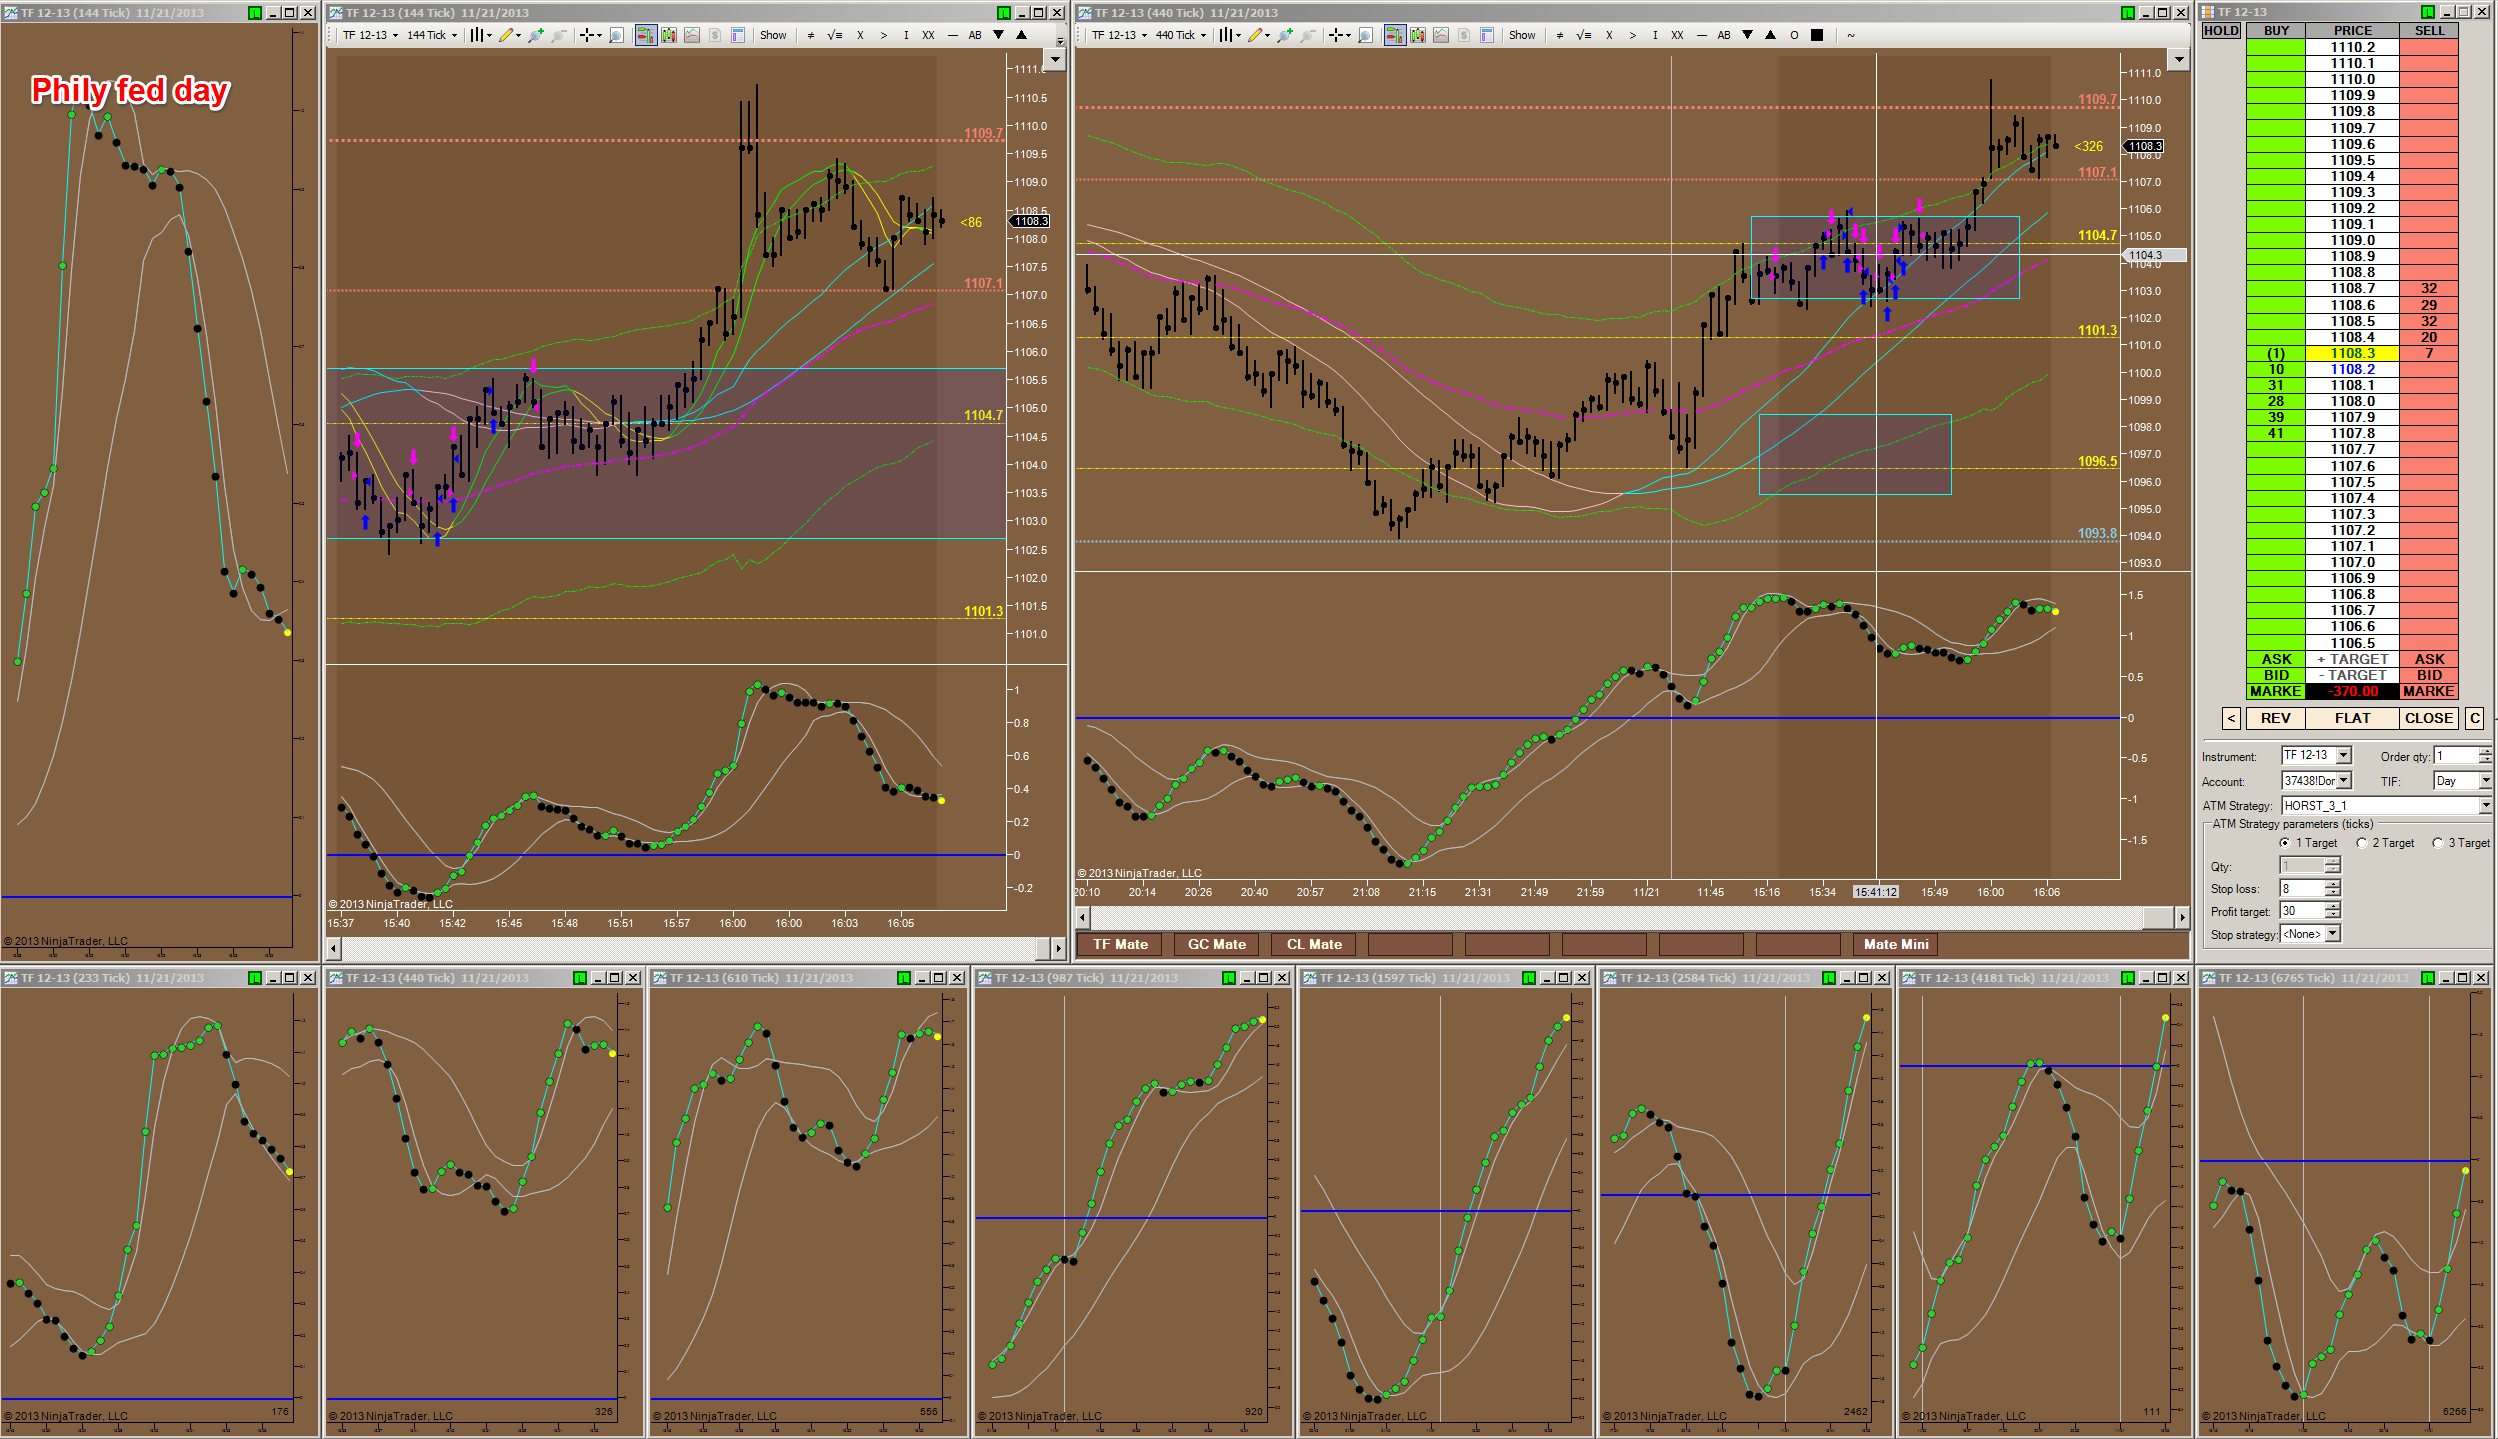Click the O circle tool in 440 Tick toolbar
The height and width of the screenshot is (1439, 2498).
pyautogui.click(x=1794, y=35)
